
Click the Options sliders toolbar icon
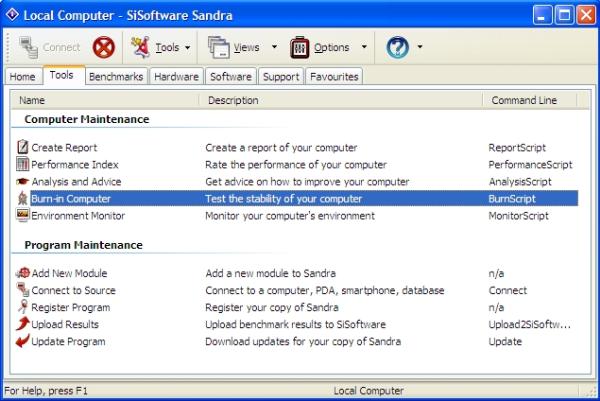(x=300, y=47)
